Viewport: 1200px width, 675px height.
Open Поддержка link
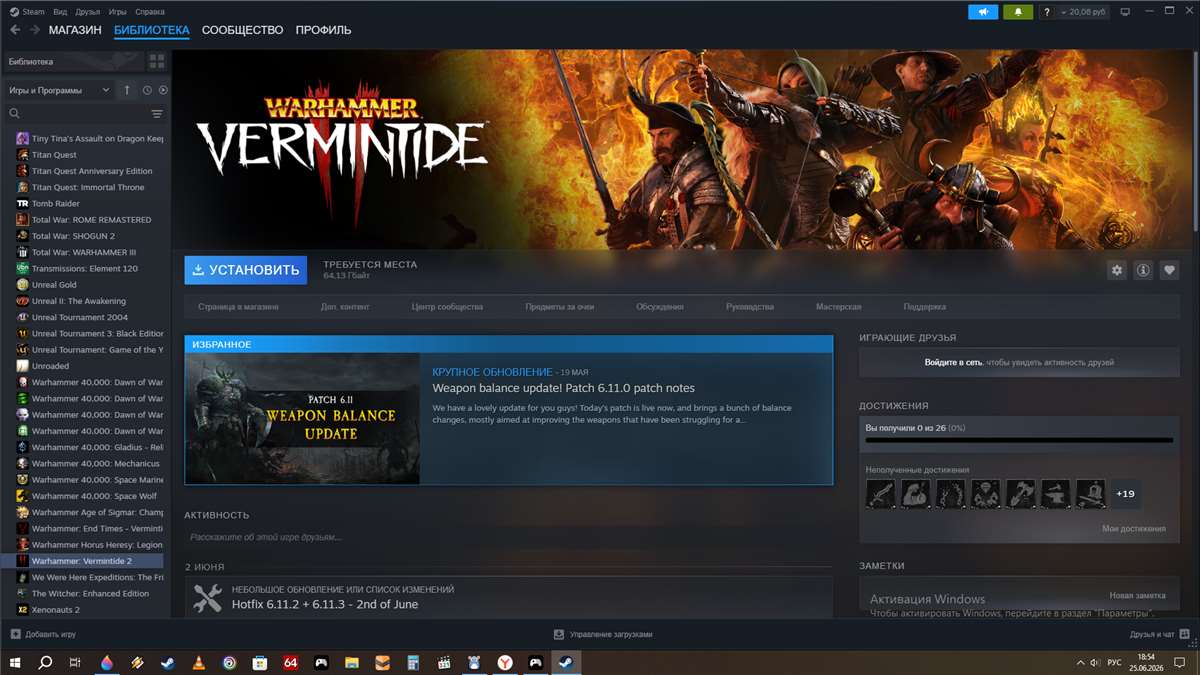pos(925,307)
